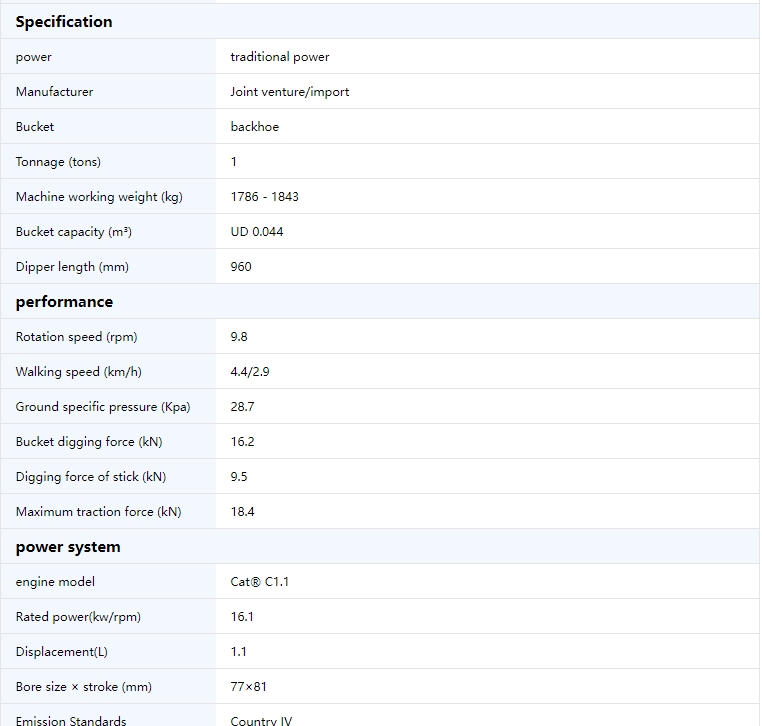Screen dimensions: 762x726
Task: Click the power system section heading
Action: (x=68, y=547)
